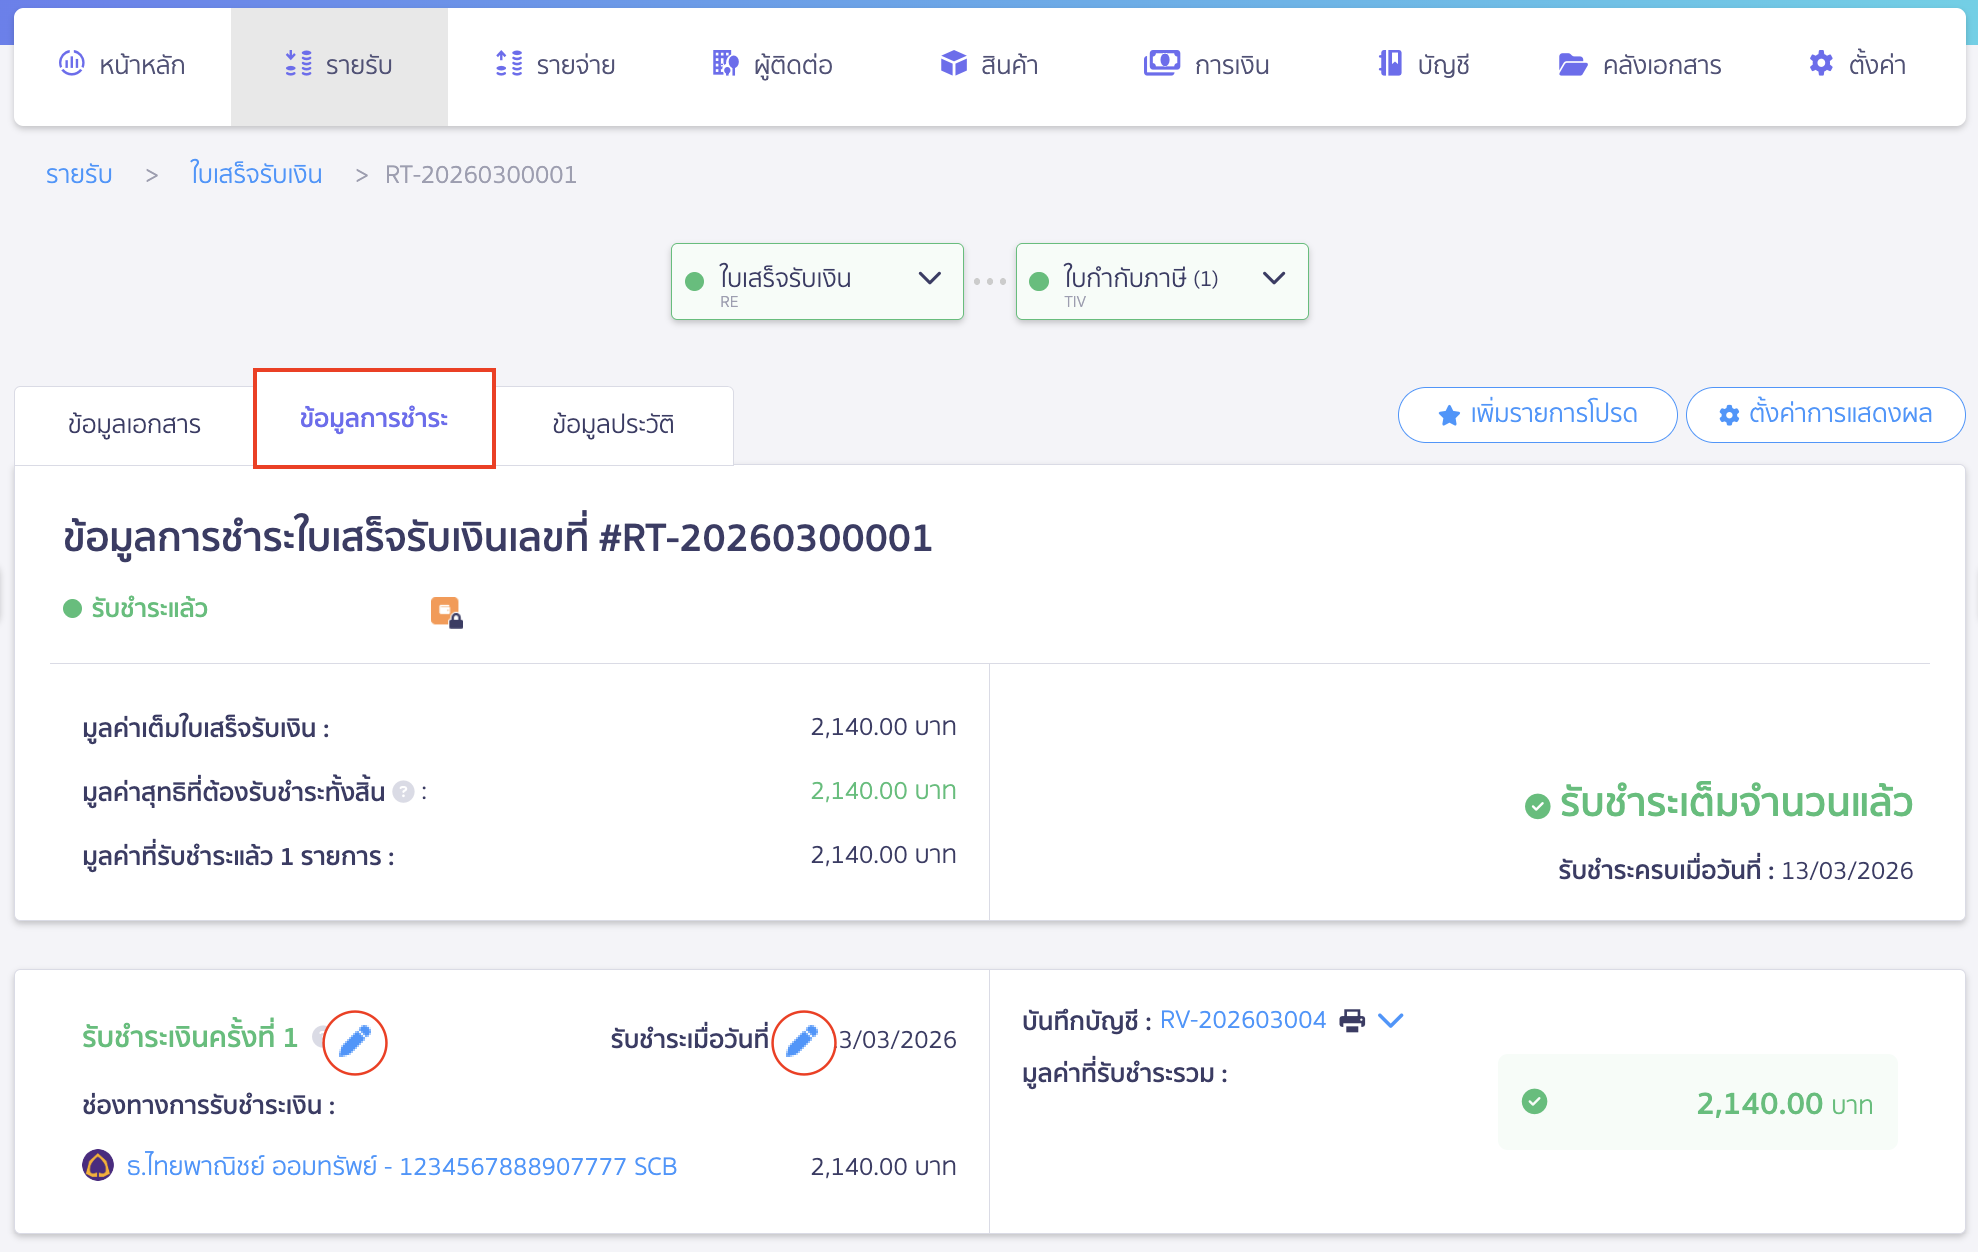Click the orange locked document icon
1978x1252 pixels.
tap(446, 611)
